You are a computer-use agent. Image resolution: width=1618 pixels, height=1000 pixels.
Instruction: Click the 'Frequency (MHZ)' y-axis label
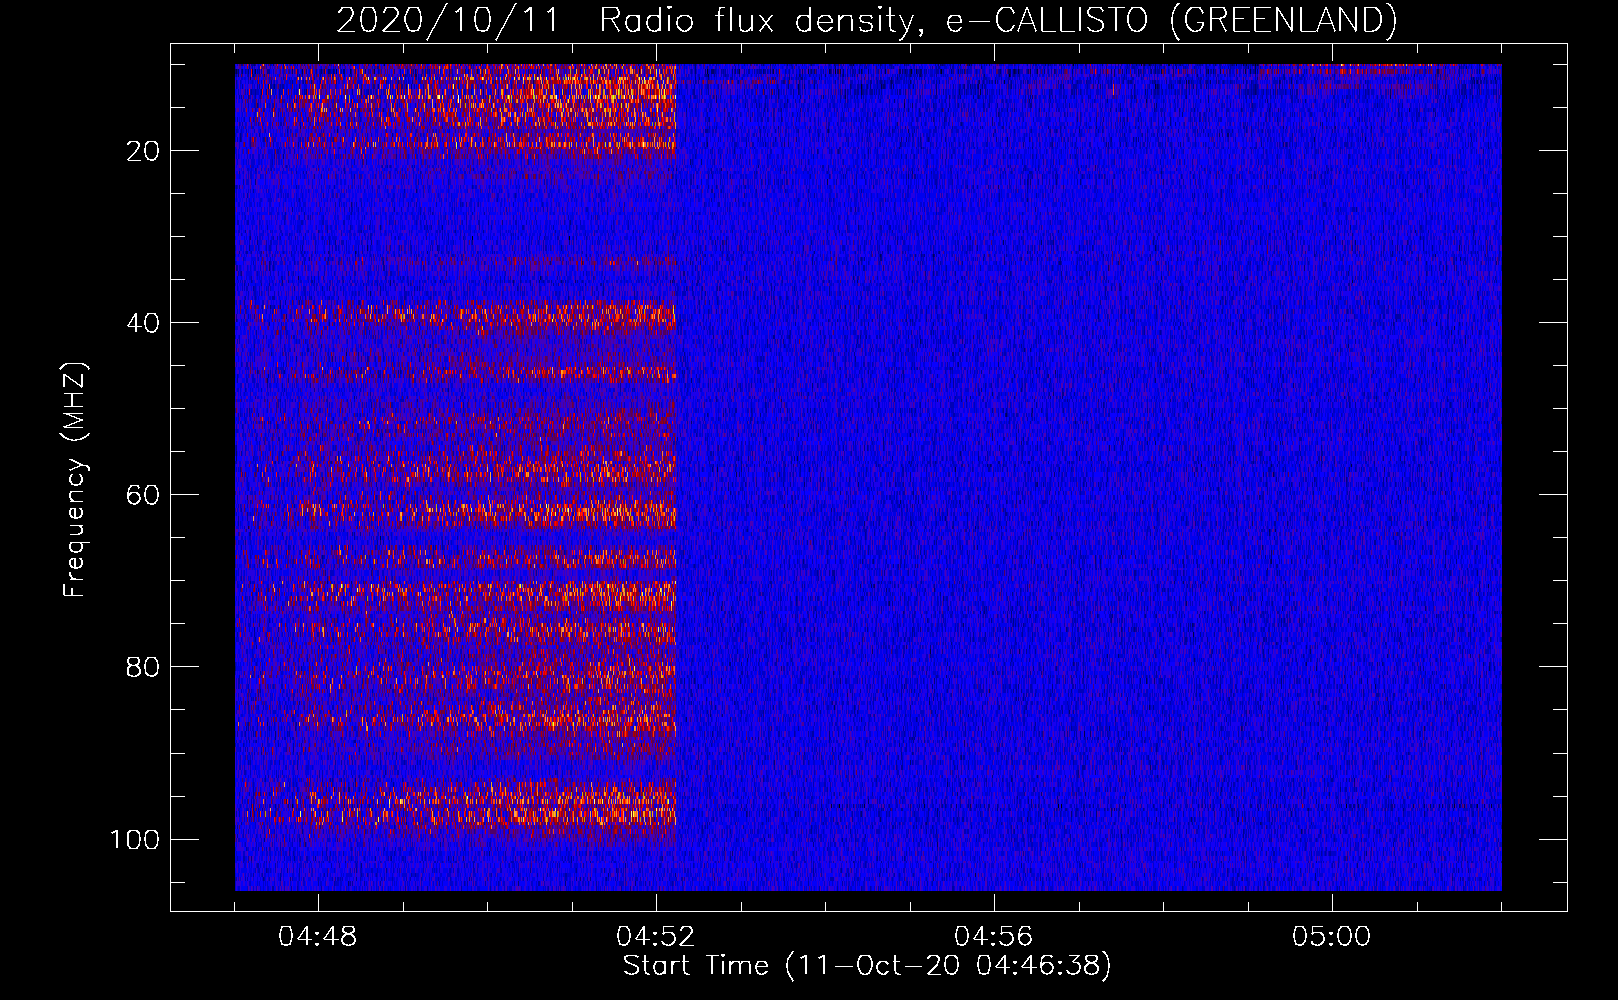[75, 479]
